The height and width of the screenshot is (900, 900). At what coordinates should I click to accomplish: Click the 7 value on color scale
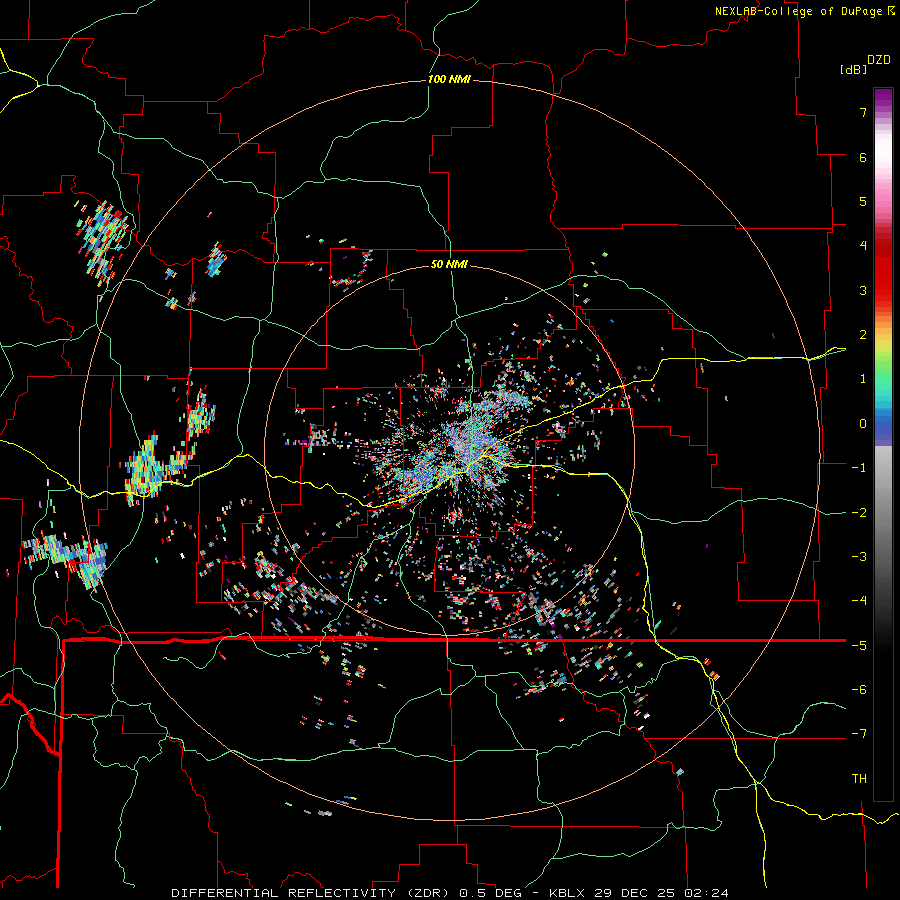[x=863, y=112]
